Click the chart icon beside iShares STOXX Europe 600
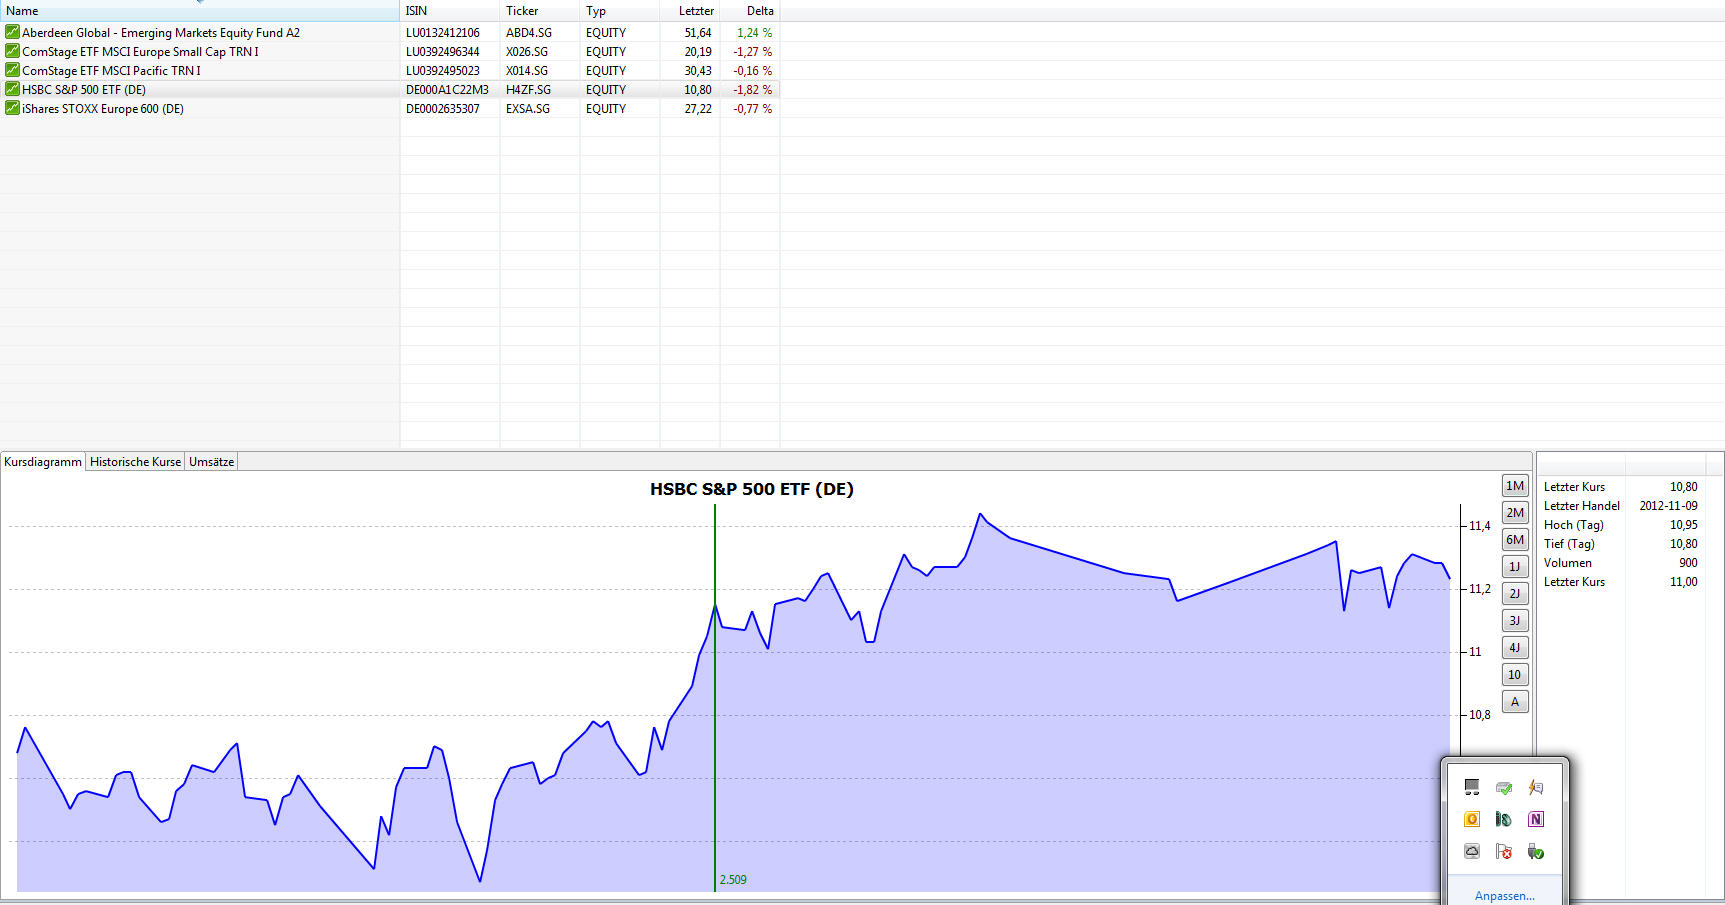The width and height of the screenshot is (1725, 905). [12, 109]
